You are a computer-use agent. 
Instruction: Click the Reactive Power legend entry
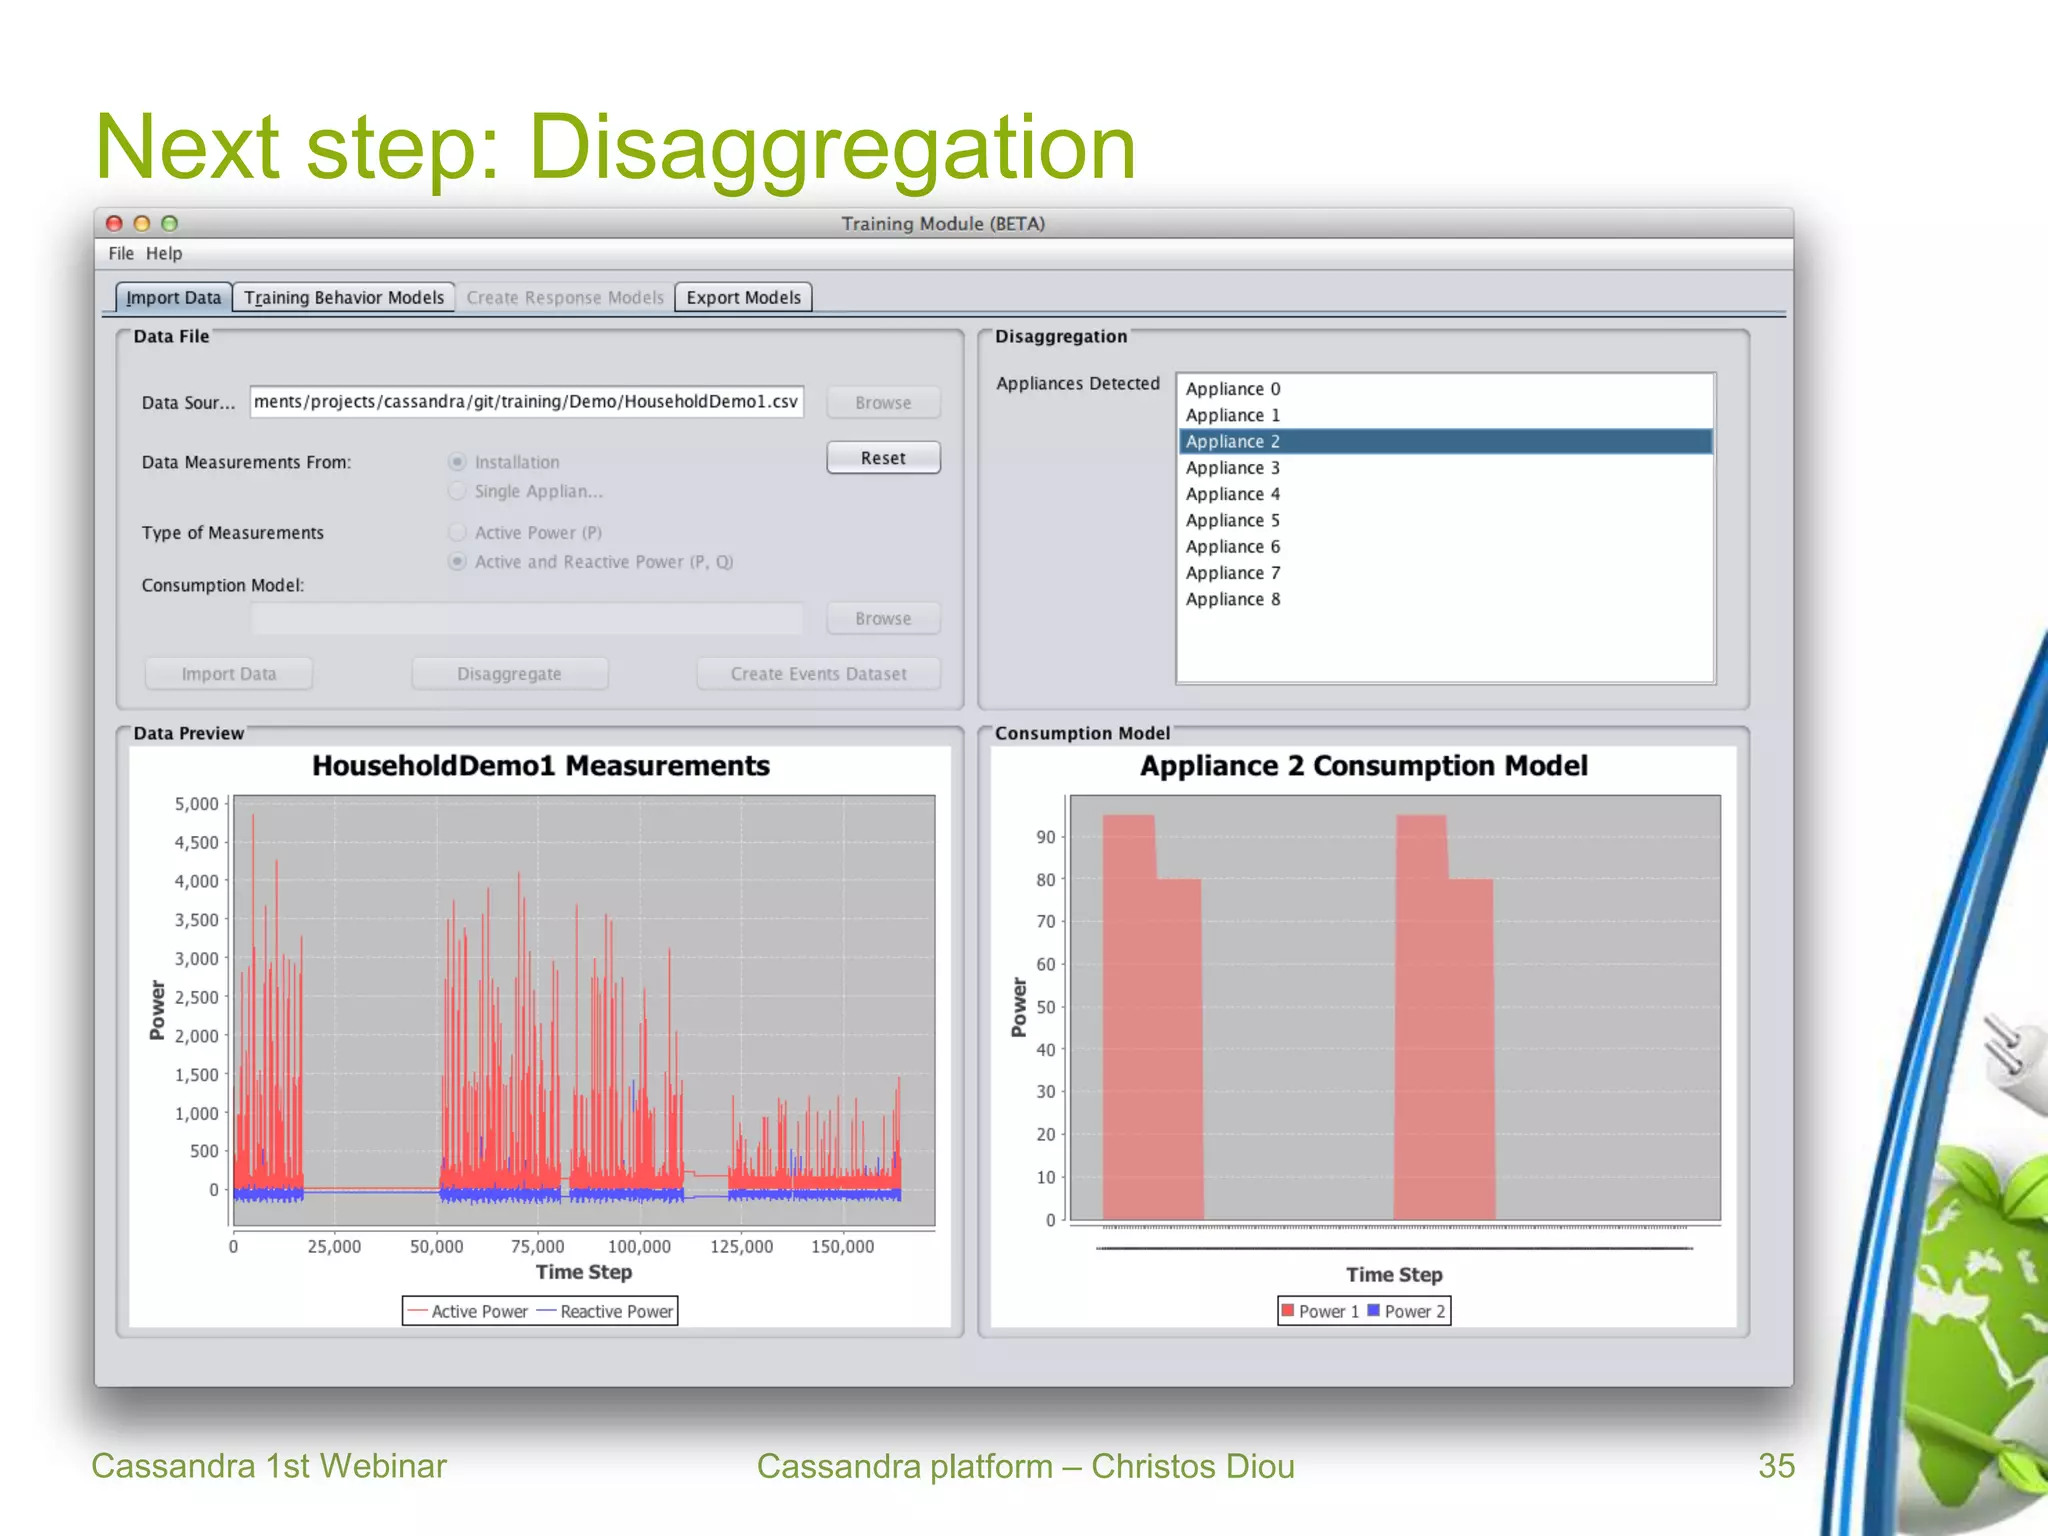pos(605,1311)
